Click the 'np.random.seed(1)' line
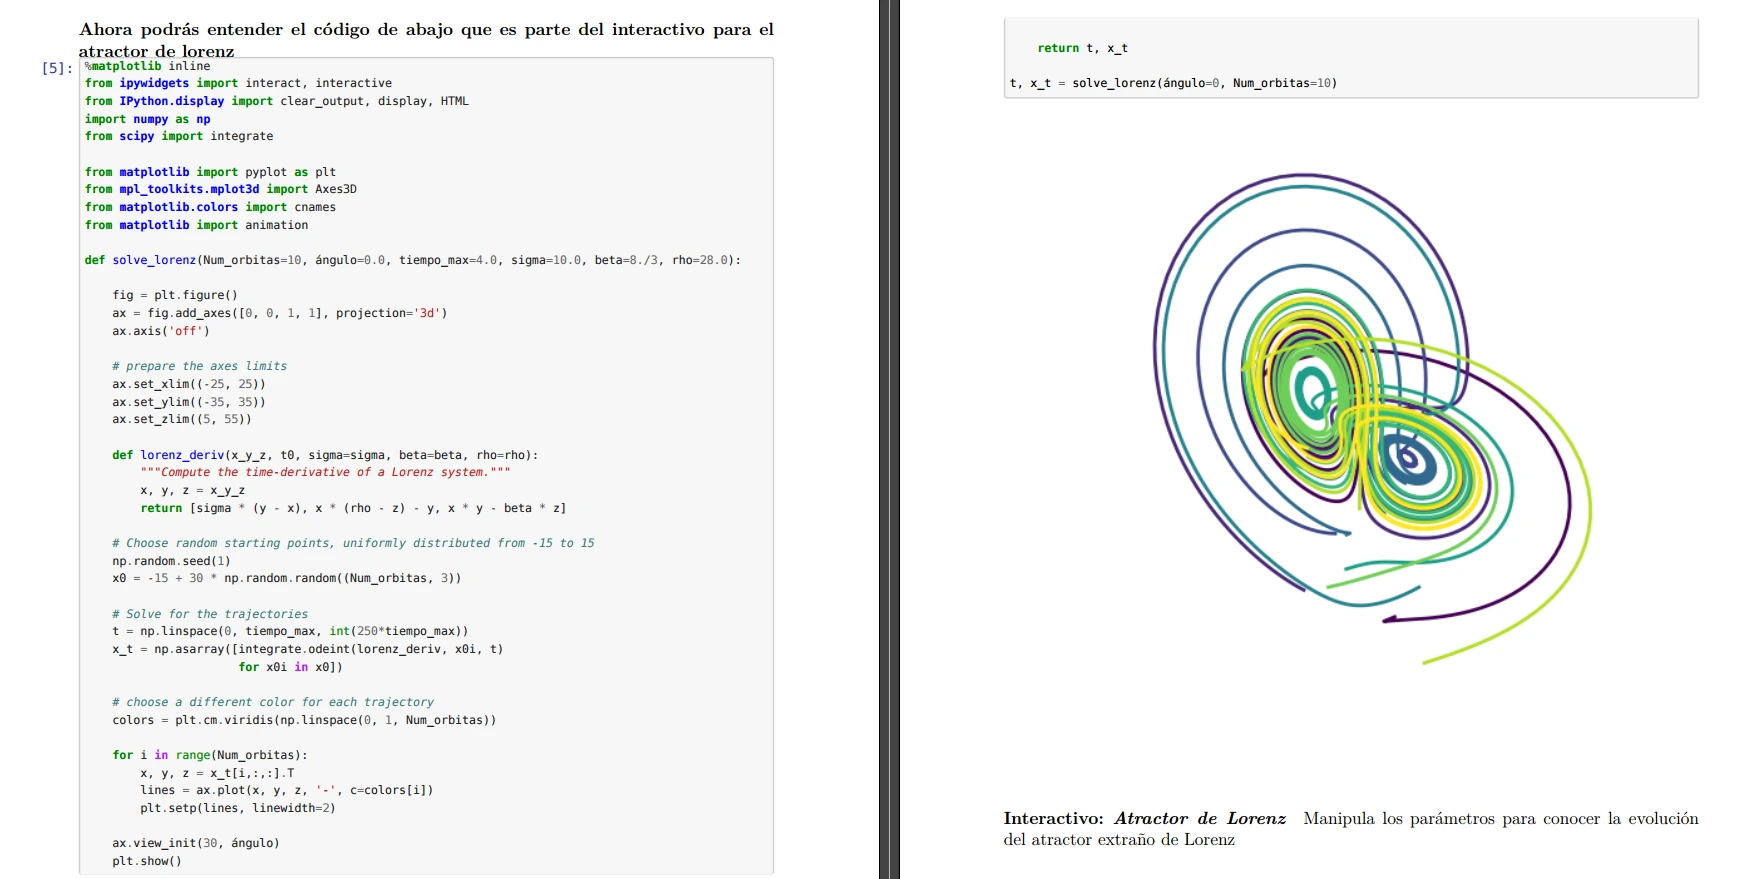 171,561
